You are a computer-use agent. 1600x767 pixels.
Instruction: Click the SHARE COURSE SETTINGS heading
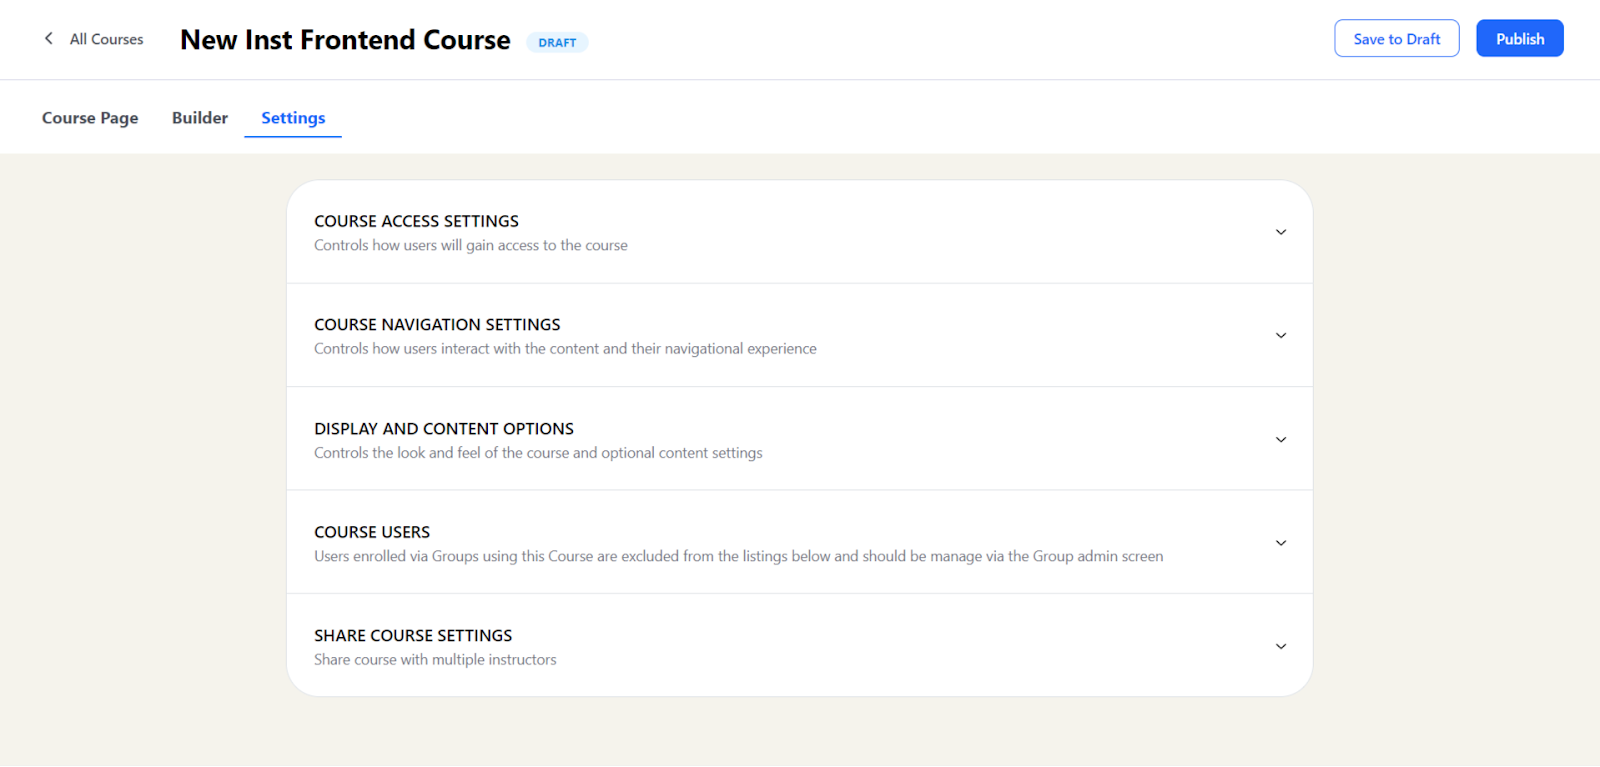pyautogui.click(x=413, y=636)
